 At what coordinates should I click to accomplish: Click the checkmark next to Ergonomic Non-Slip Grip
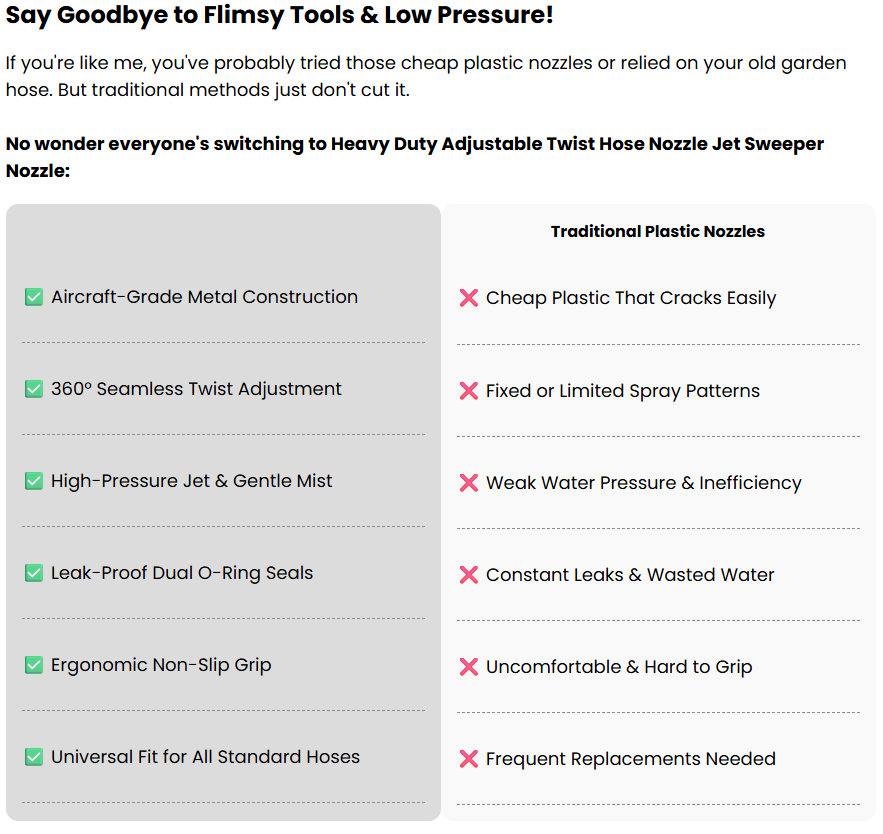click(34, 665)
